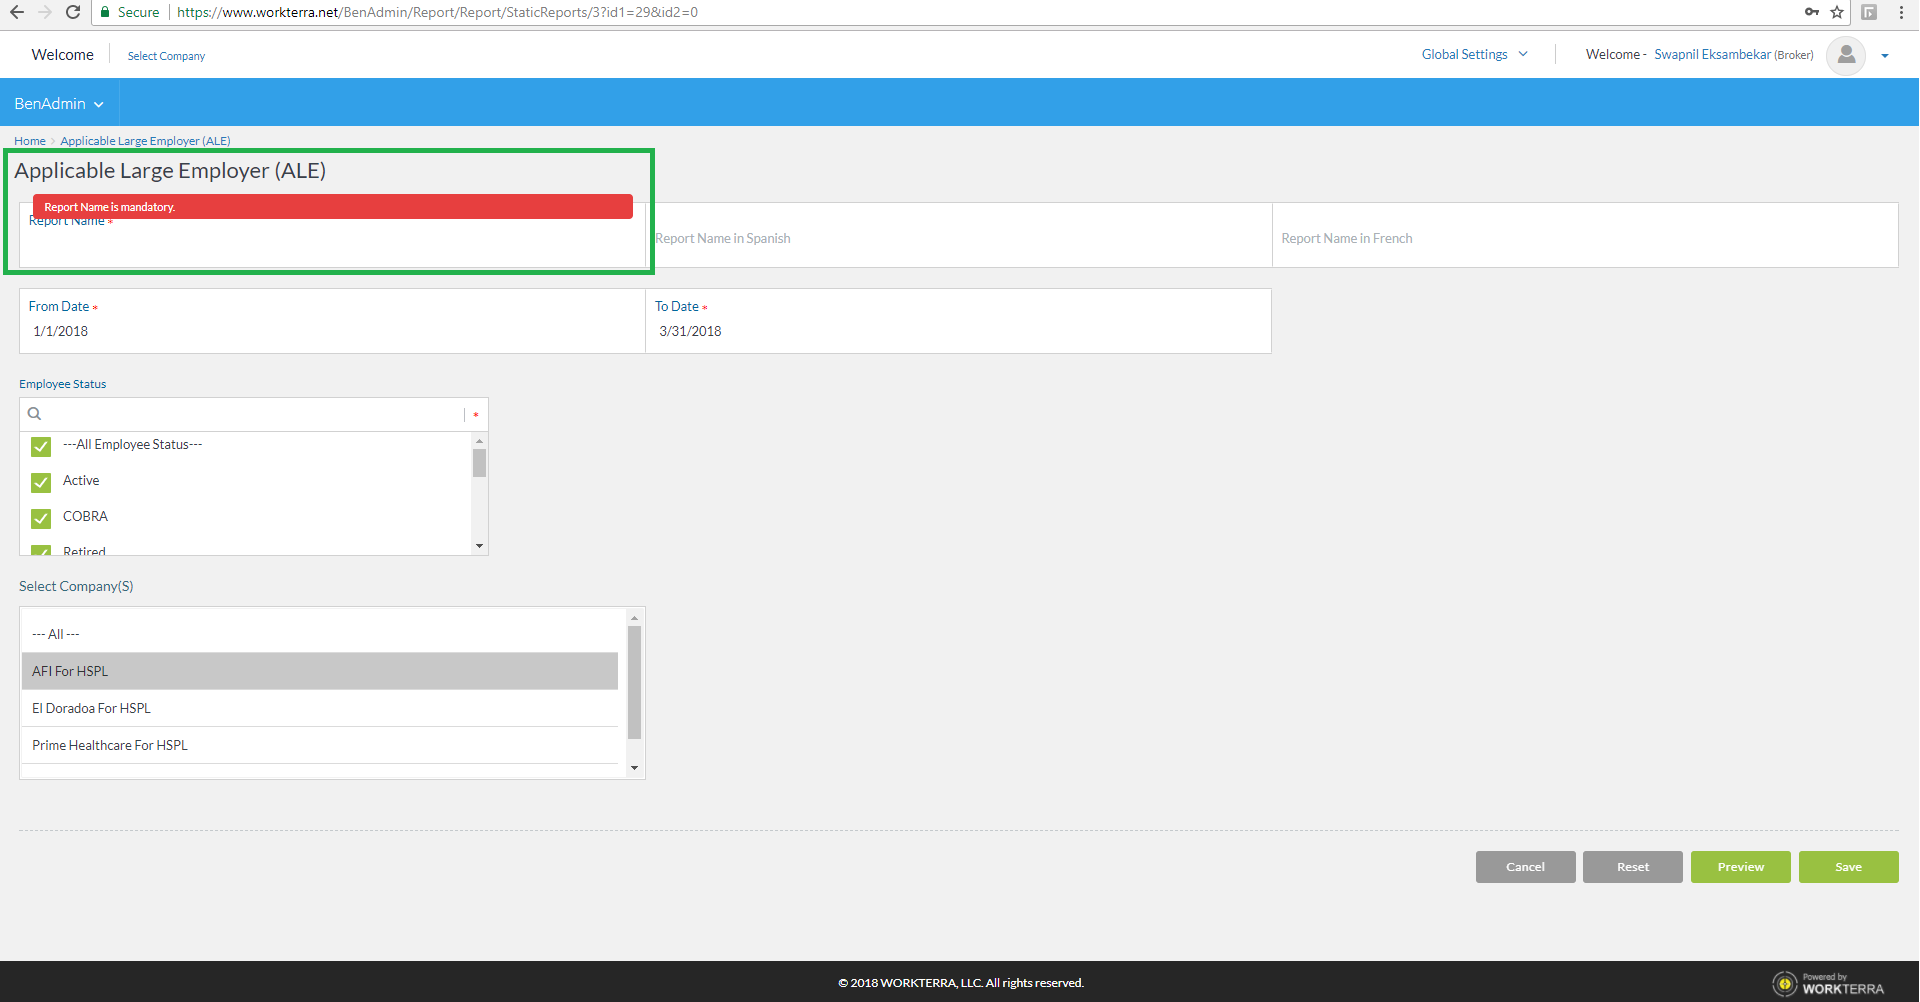
Task: Uncheck the All Employee Status checkbox
Action: click(41, 446)
